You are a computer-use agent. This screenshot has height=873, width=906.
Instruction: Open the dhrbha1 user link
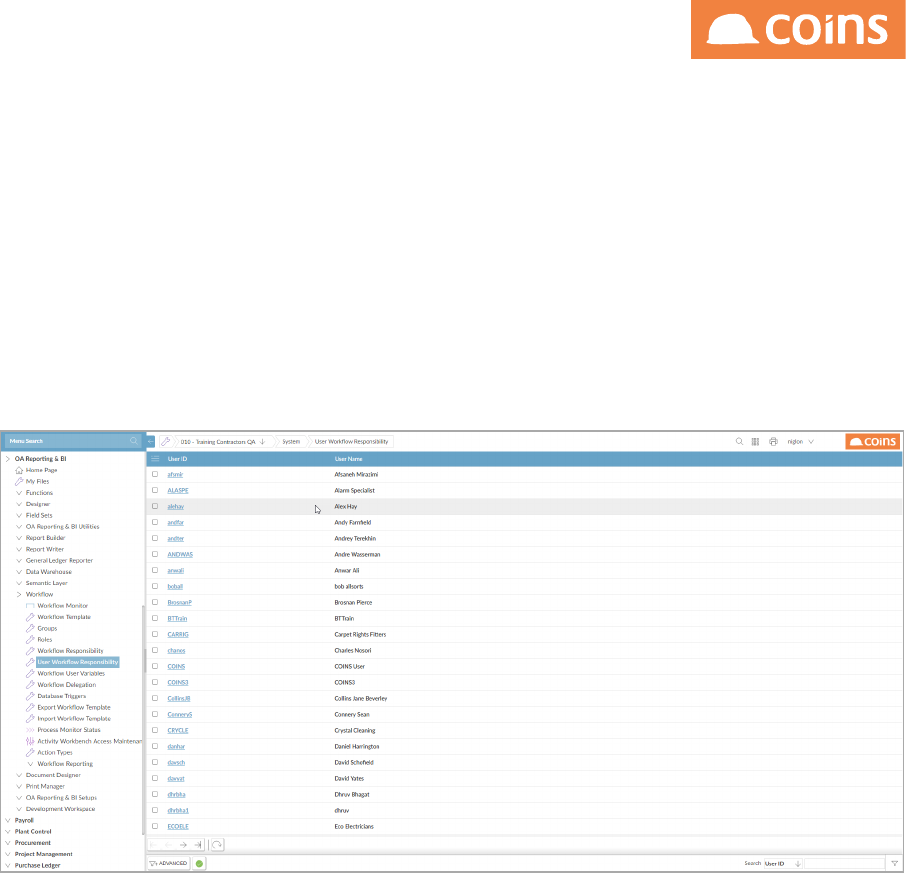tap(178, 810)
